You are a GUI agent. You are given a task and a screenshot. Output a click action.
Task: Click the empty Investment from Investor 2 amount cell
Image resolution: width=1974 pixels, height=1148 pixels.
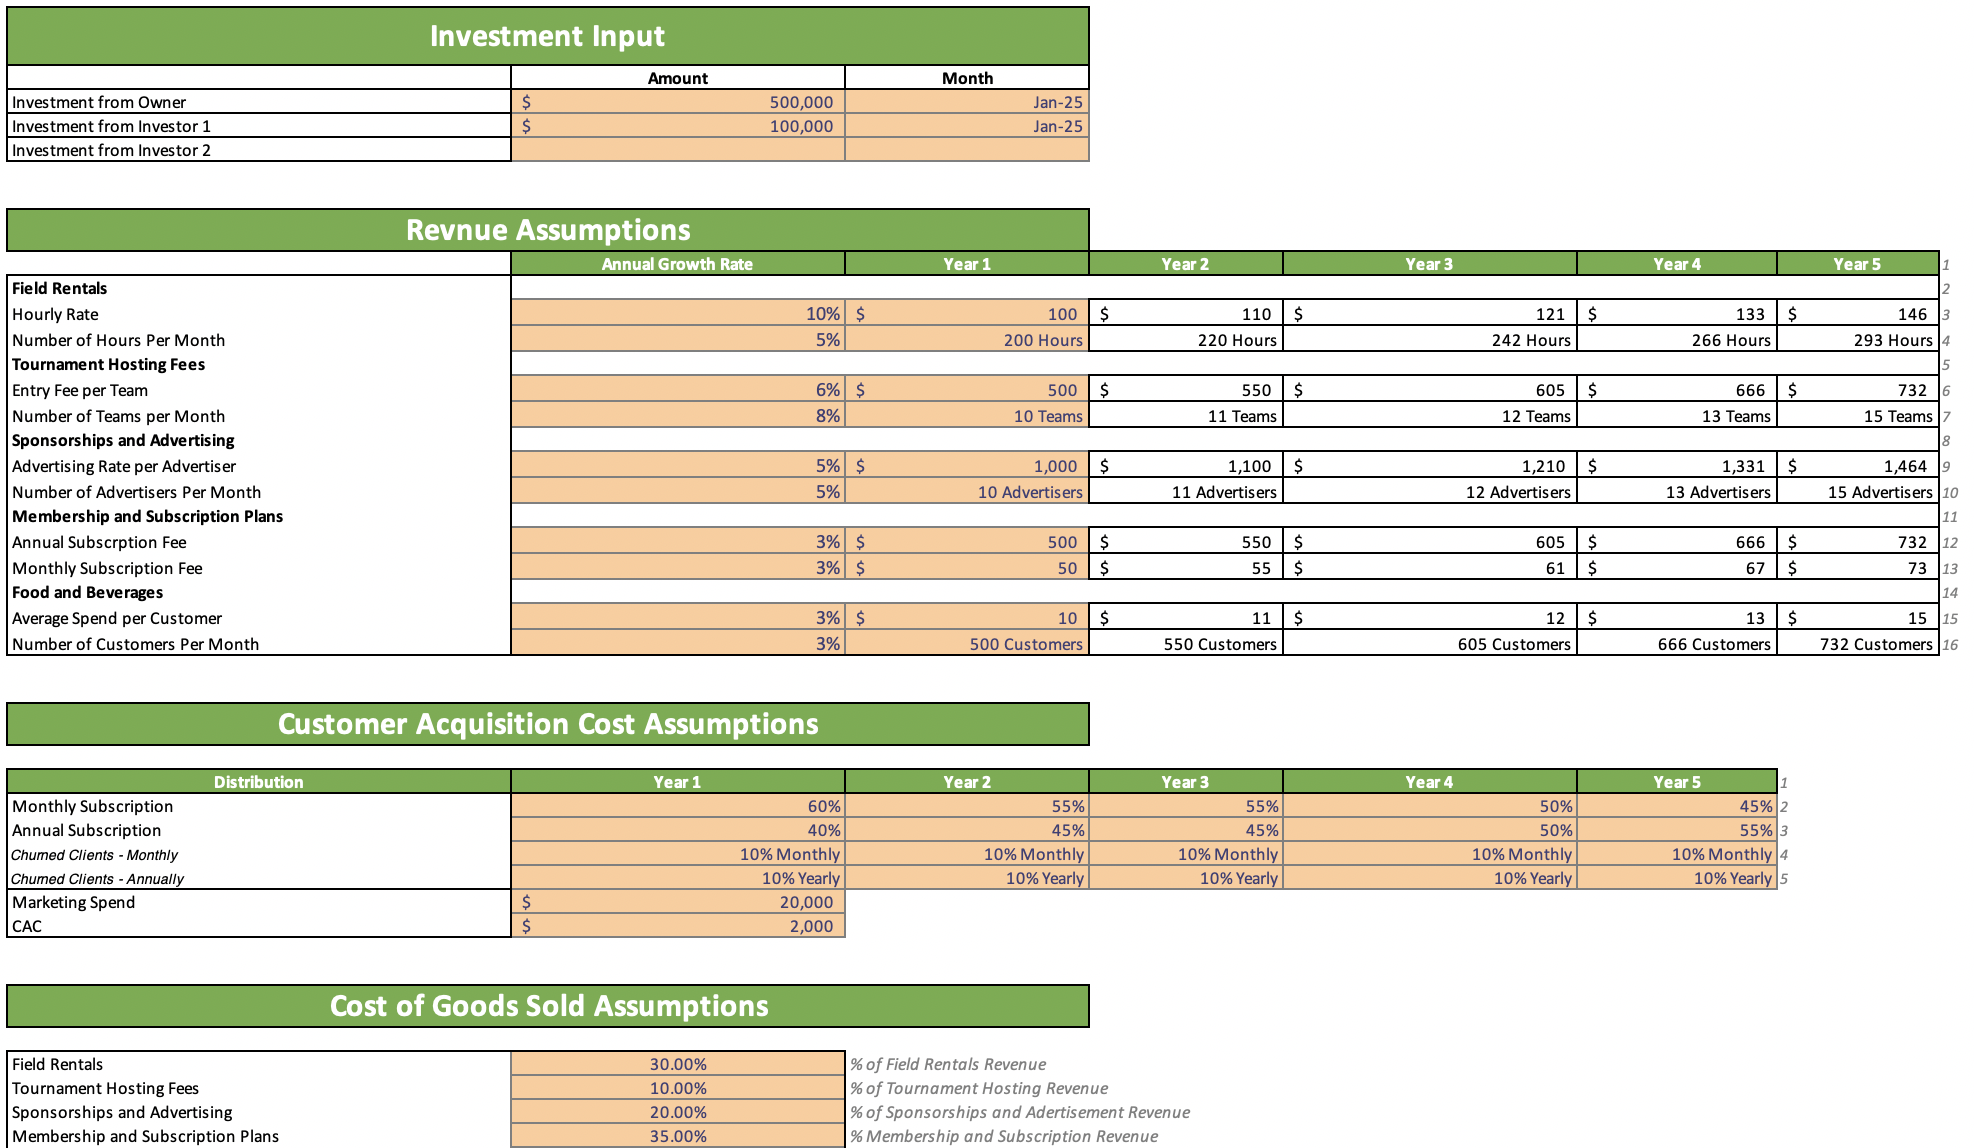677,150
